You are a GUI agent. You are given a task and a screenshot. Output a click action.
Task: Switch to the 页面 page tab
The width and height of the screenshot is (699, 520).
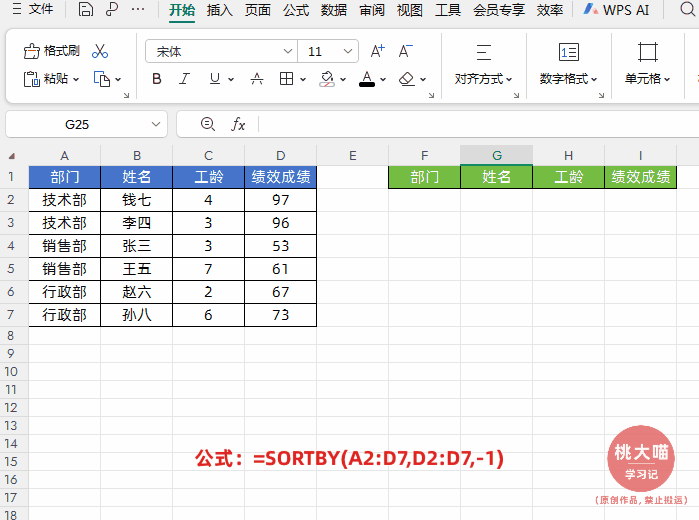[258, 9]
